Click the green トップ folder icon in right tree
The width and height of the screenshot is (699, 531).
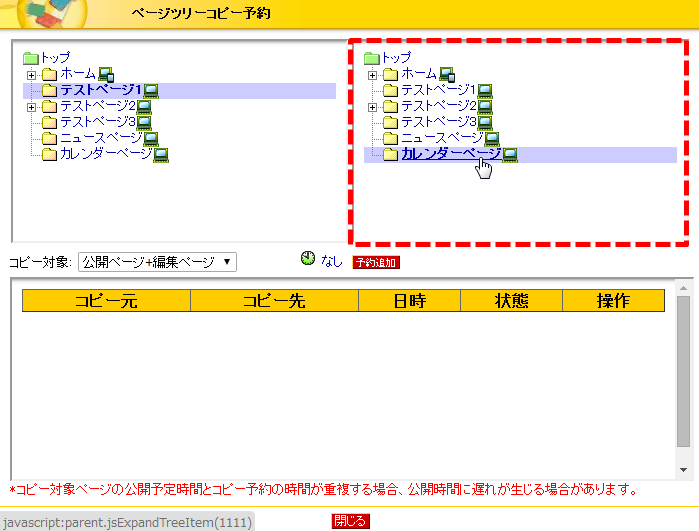(372, 58)
